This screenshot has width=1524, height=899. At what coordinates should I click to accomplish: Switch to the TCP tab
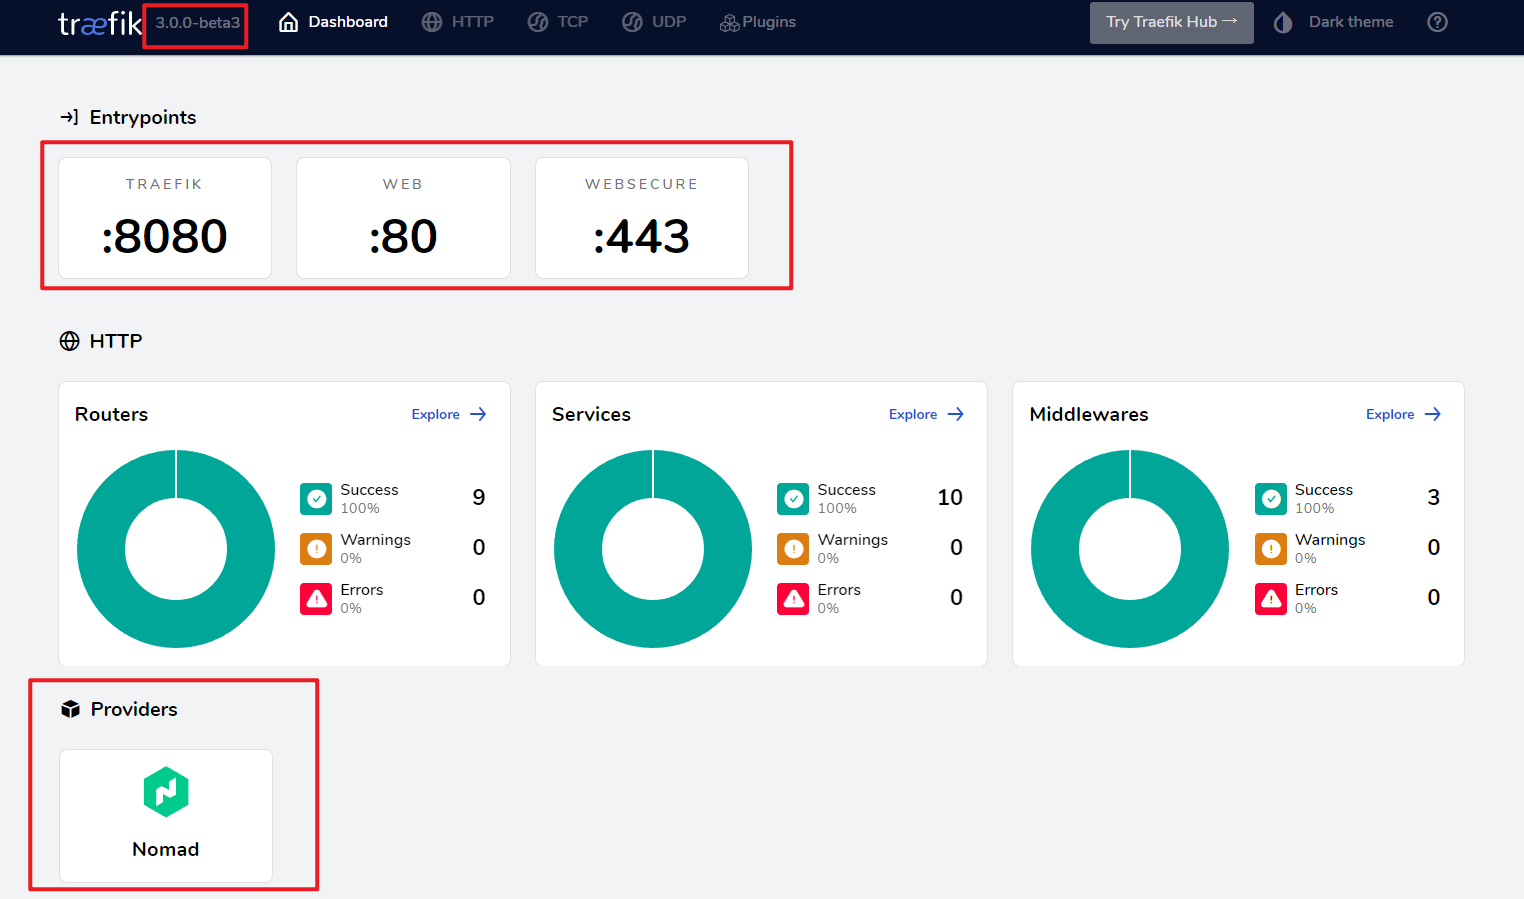click(x=558, y=22)
